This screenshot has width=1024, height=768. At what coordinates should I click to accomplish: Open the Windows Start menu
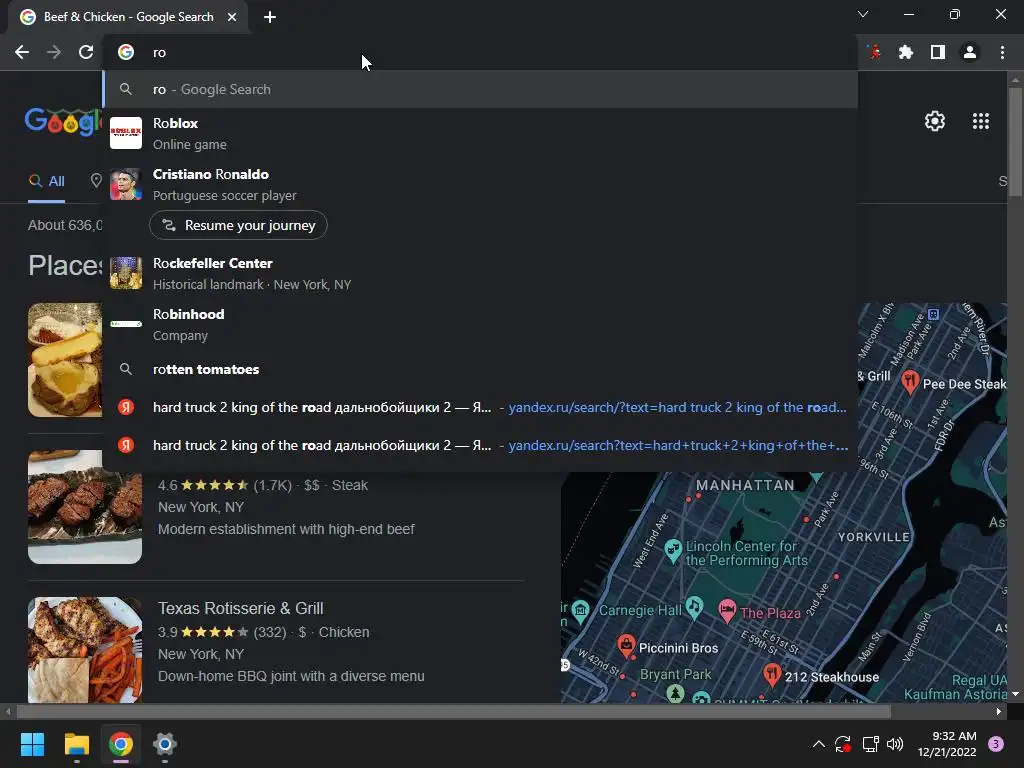(x=32, y=744)
